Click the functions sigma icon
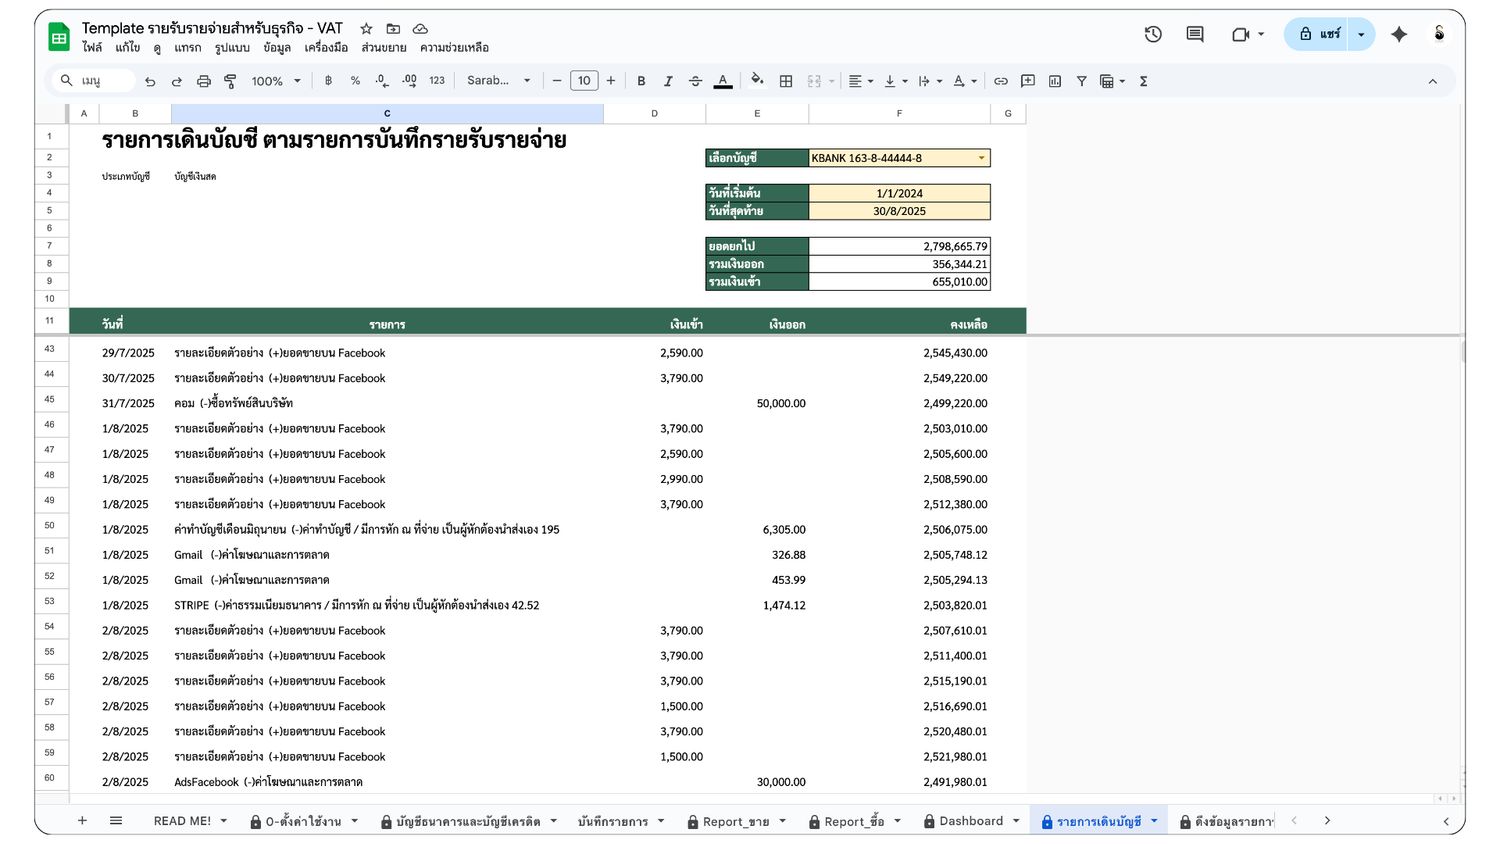 (1143, 81)
